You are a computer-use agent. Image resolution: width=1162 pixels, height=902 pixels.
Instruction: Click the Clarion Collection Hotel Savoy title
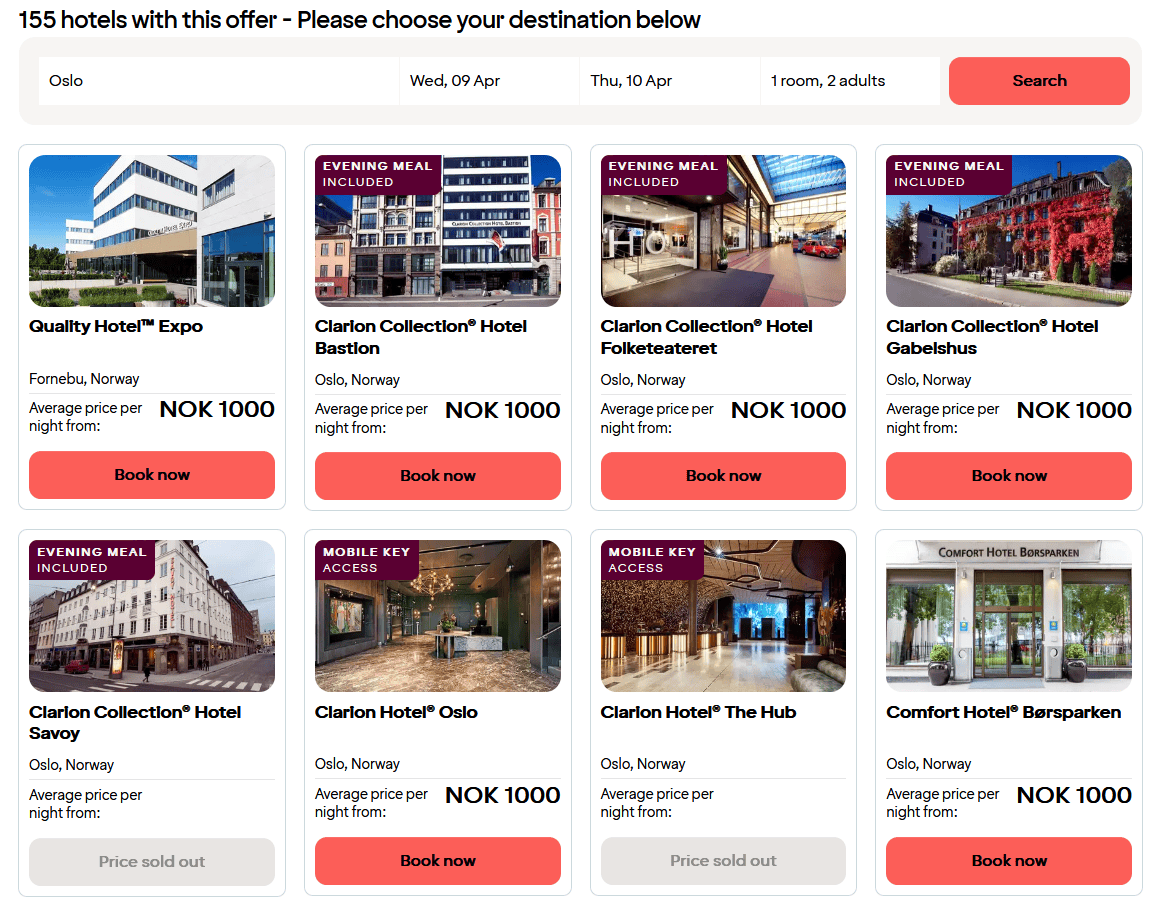[x=135, y=722]
